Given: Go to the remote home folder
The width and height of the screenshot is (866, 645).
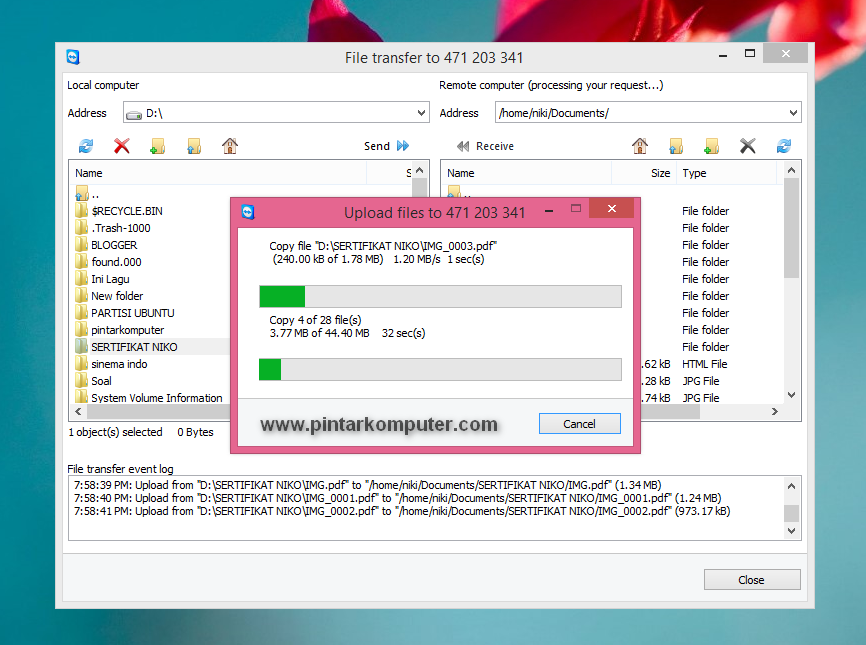Looking at the screenshot, I should click(640, 146).
